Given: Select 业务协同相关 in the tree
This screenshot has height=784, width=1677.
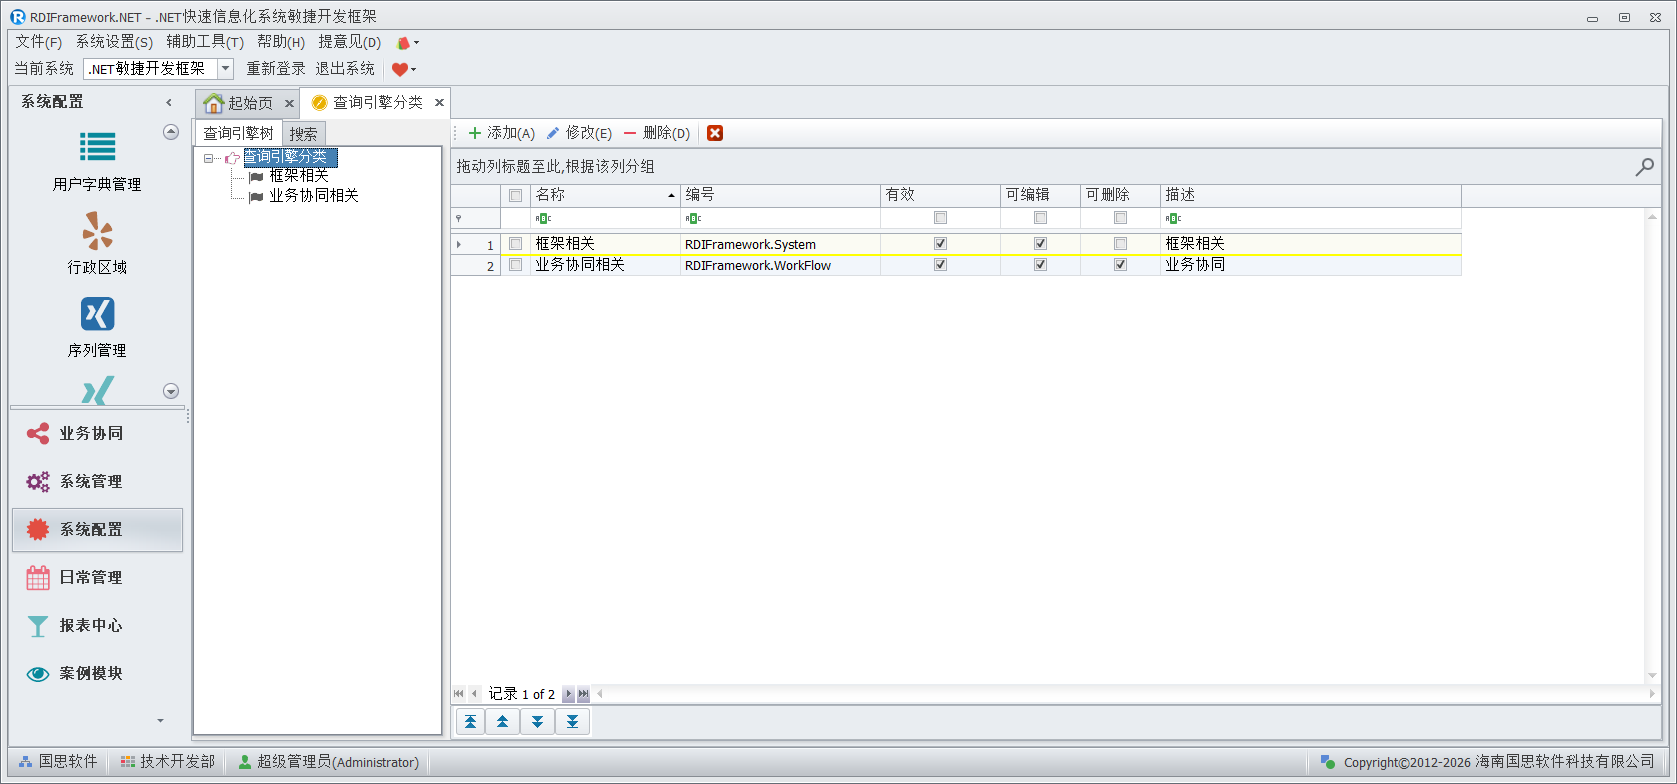Looking at the screenshot, I should click(313, 196).
